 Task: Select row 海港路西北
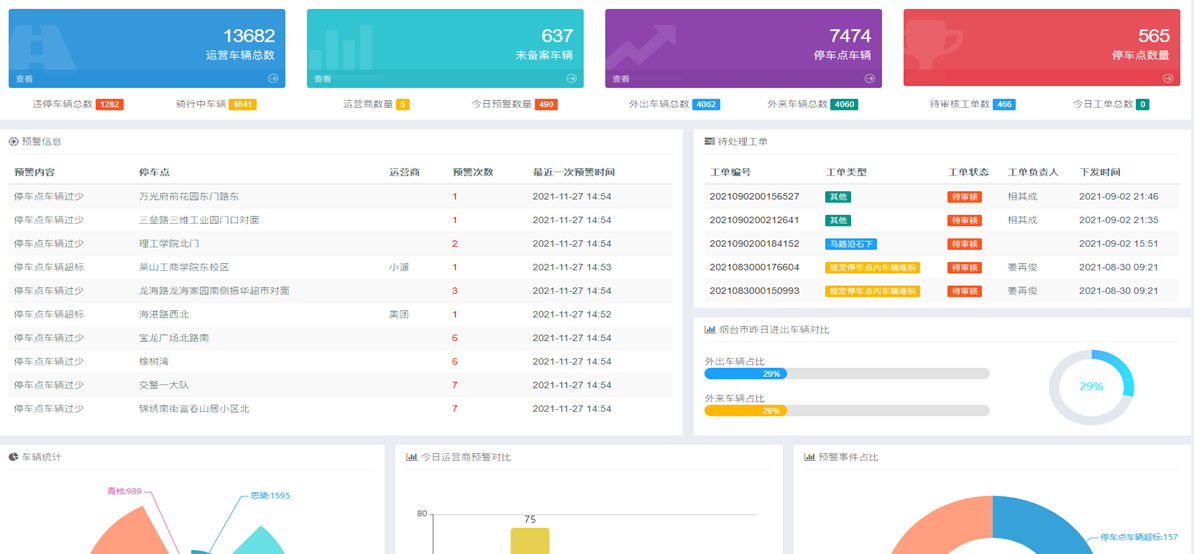[x=340, y=314]
